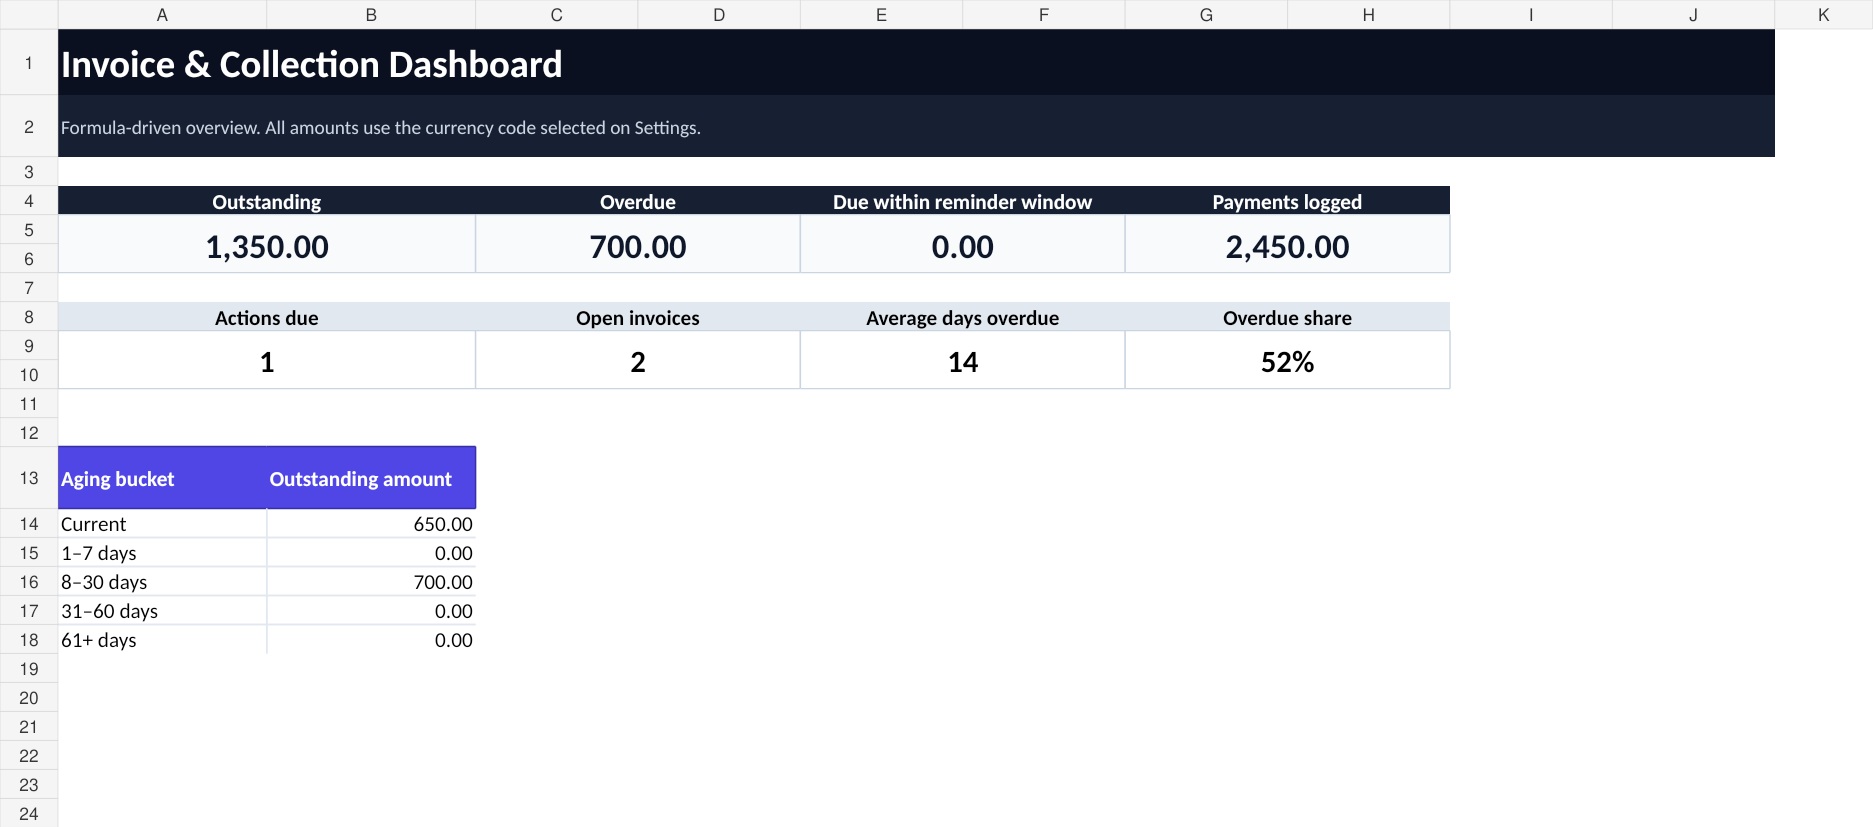Image resolution: width=1873 pixels, height=827 pixels.
Task: Select the Actions due label
Action: click(267, 318)
